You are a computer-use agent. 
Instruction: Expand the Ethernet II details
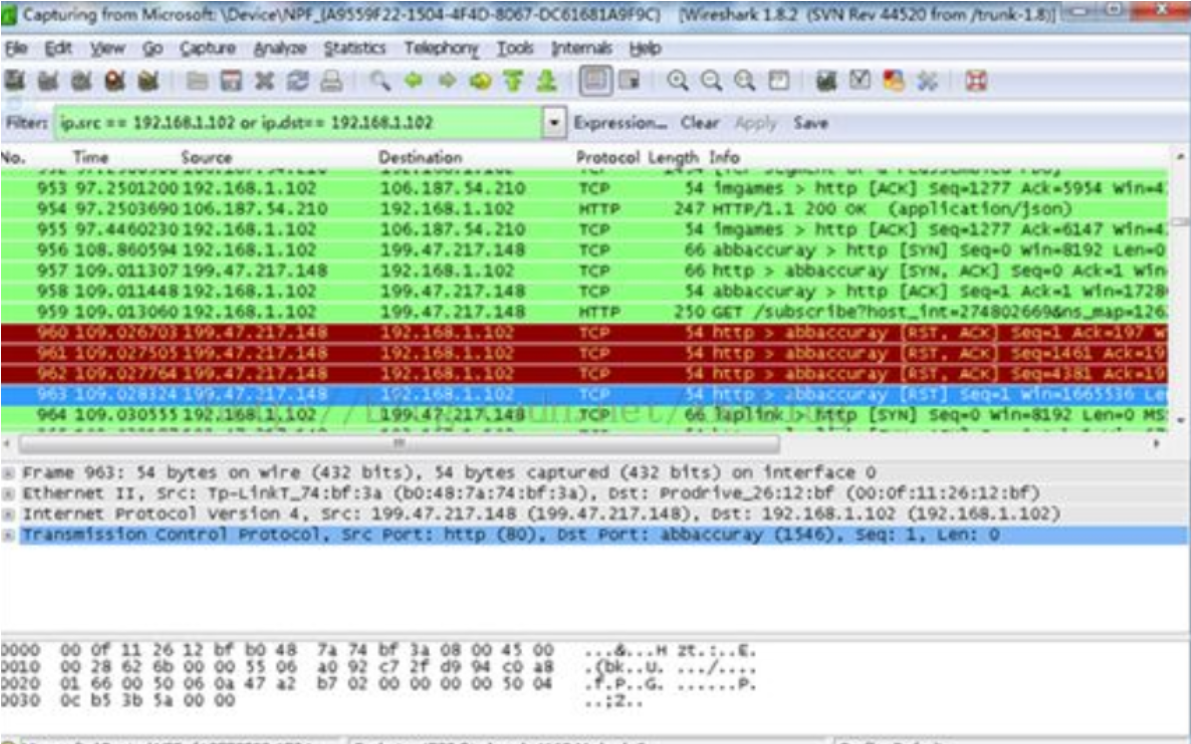coord(8,493)
